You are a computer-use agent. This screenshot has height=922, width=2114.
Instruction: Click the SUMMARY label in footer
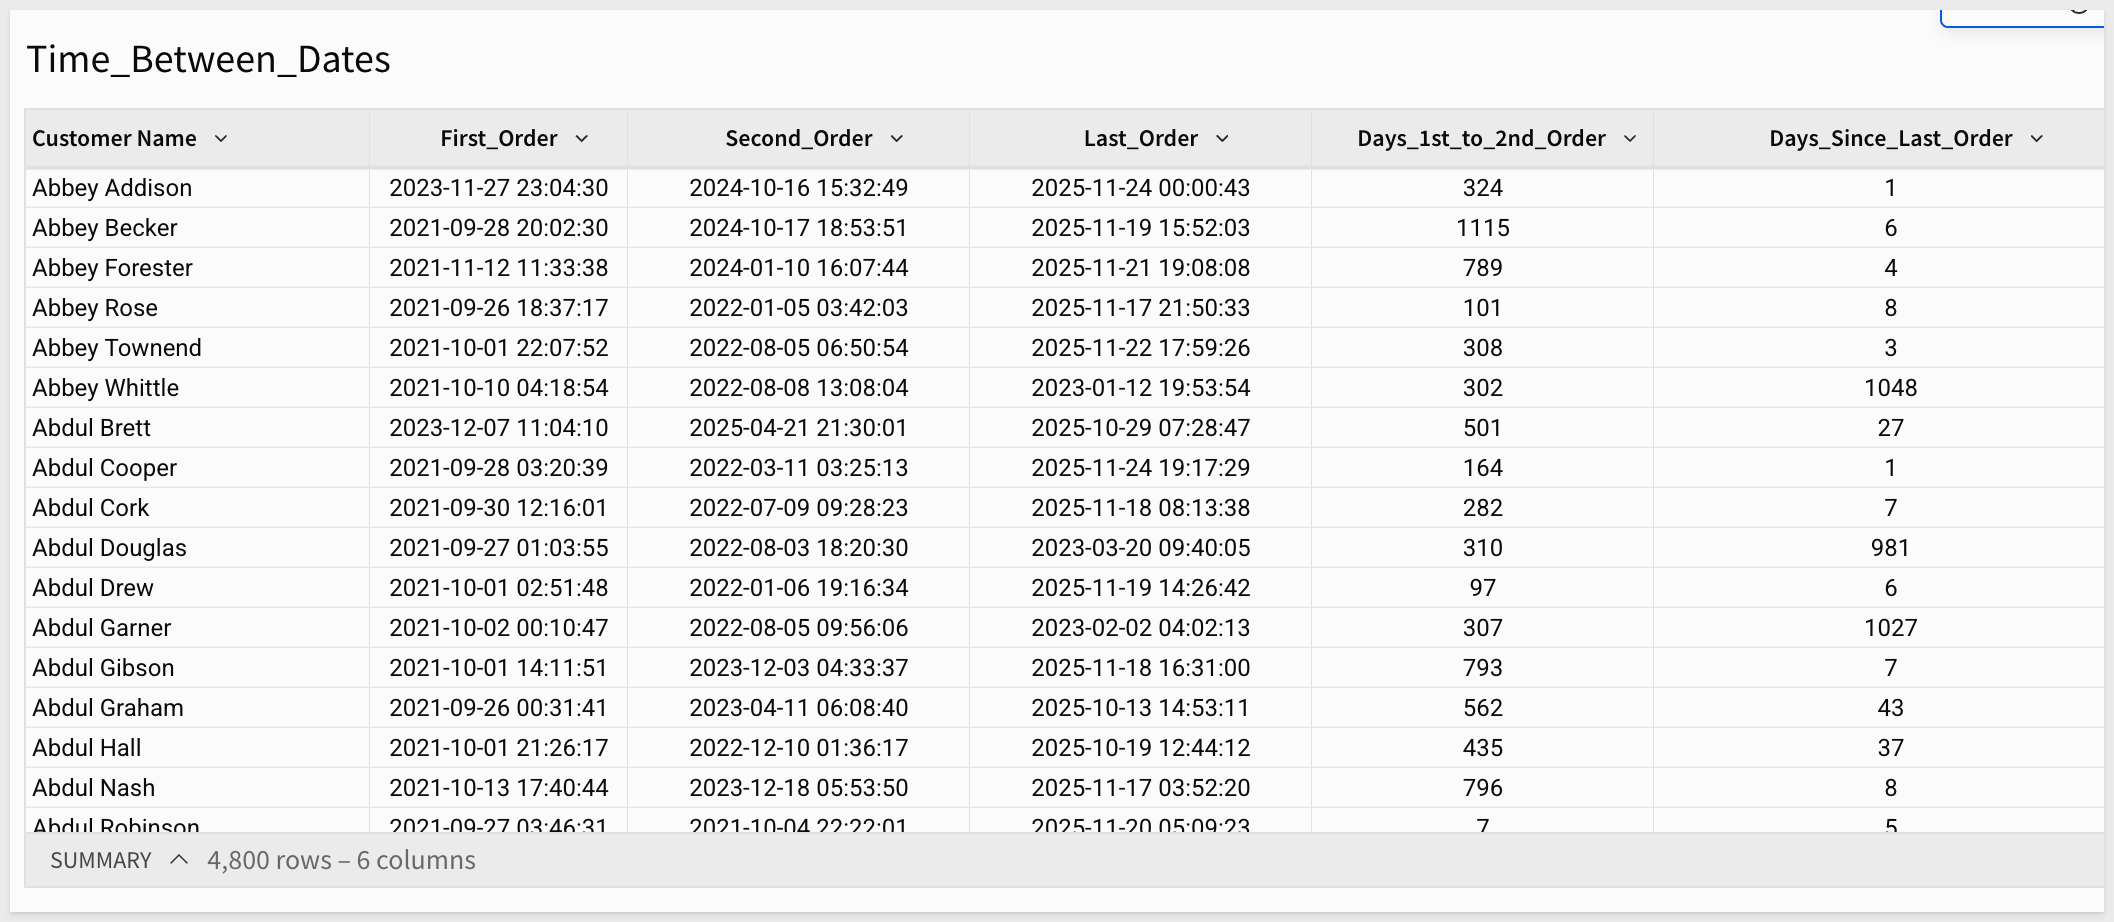(101, 861)
